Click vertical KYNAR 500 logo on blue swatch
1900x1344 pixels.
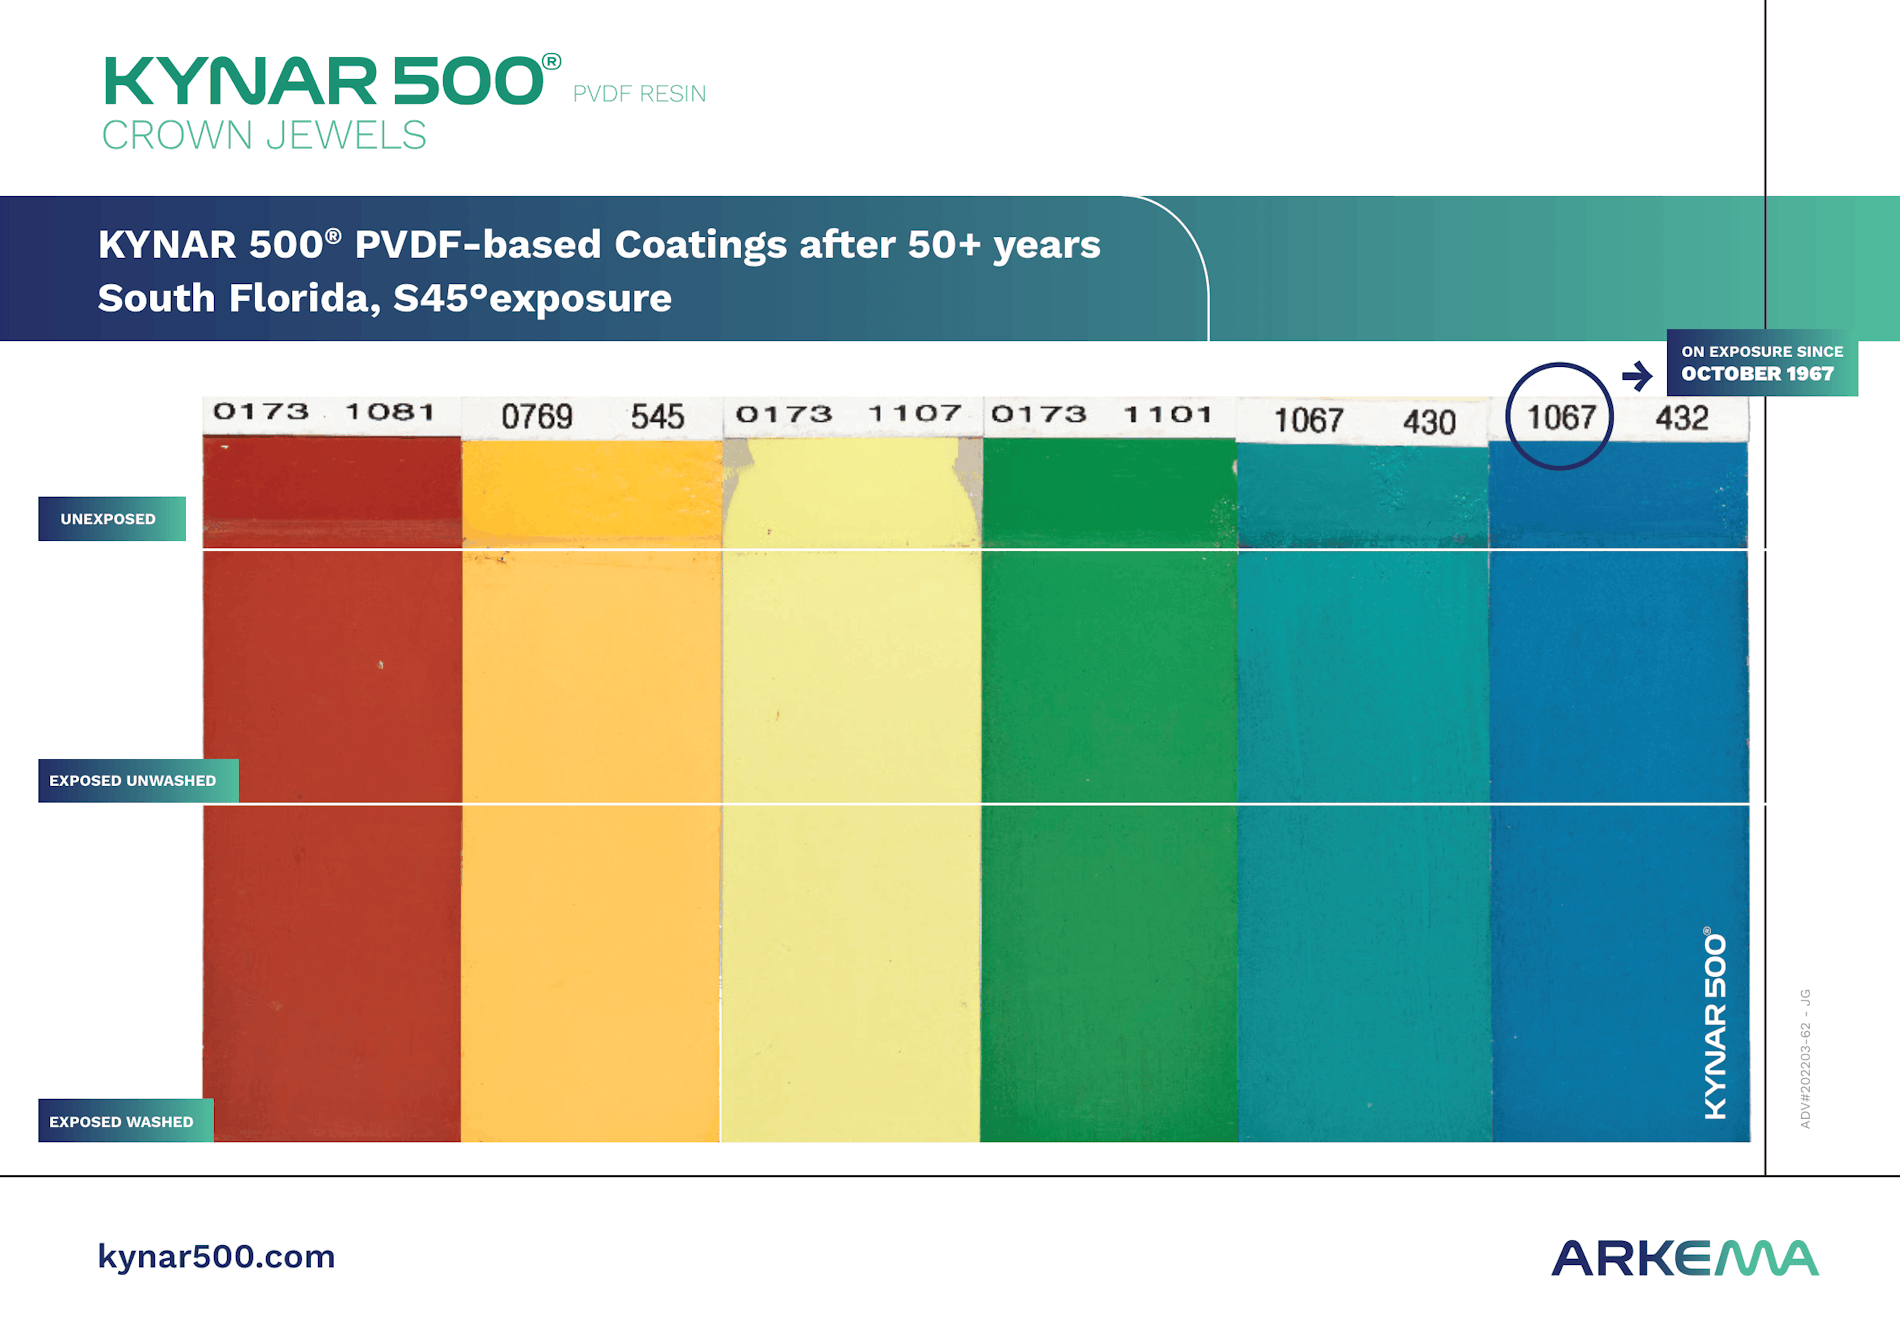(x=1715, y=1023)
